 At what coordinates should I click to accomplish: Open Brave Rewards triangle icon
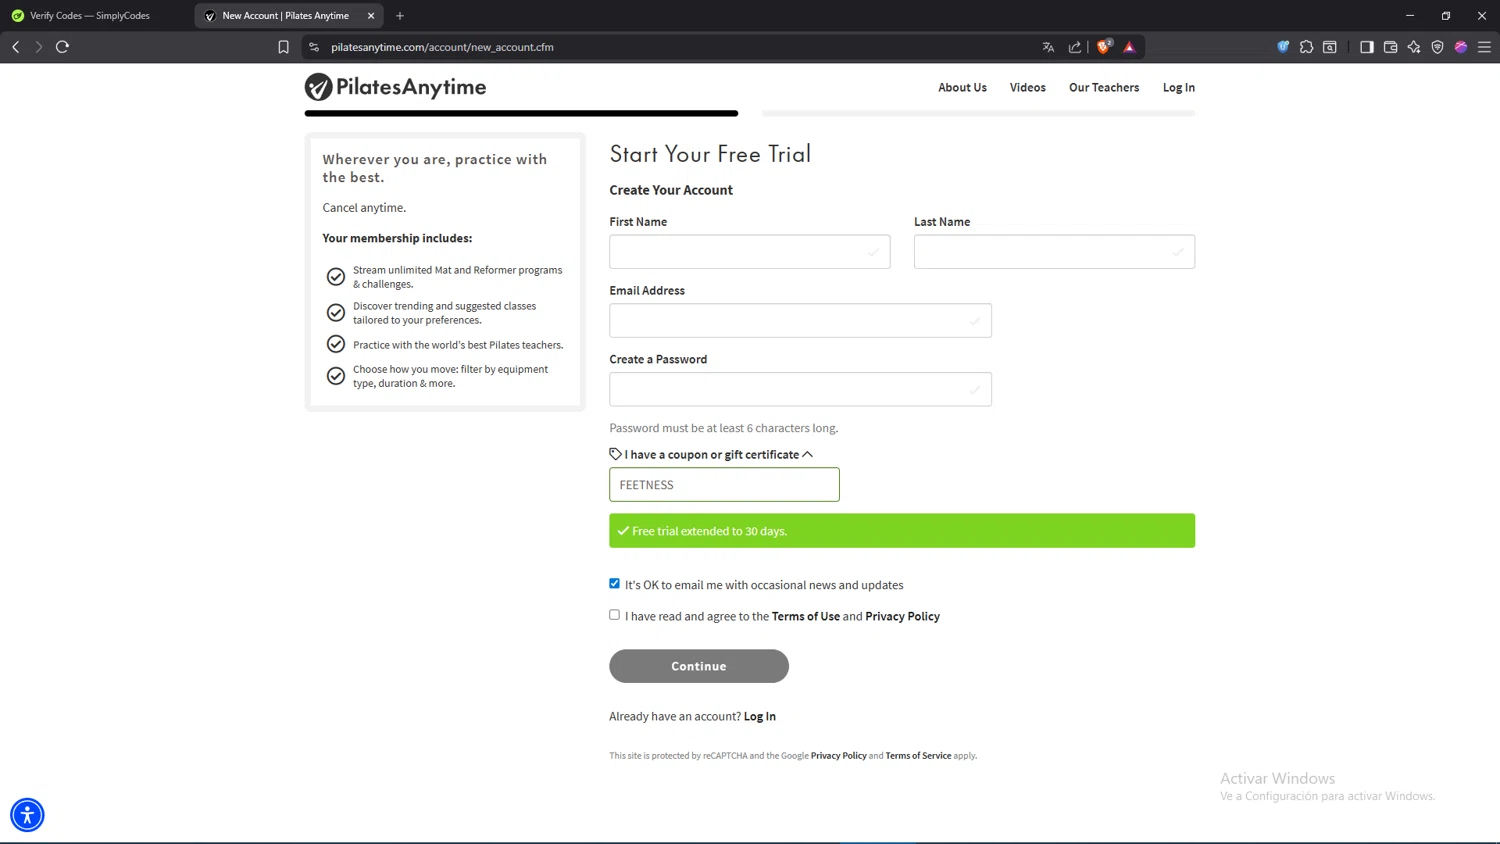(x=1129, y=47)
